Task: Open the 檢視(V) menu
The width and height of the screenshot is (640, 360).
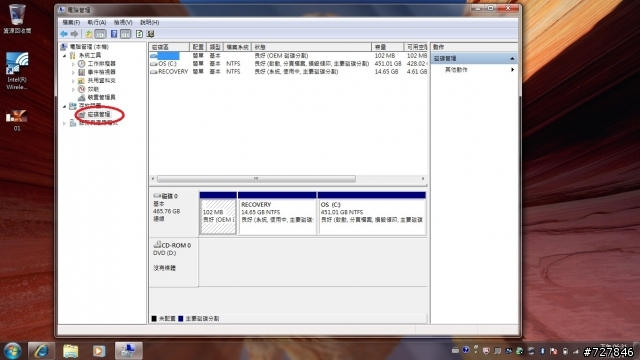Action: click(123, 22)
